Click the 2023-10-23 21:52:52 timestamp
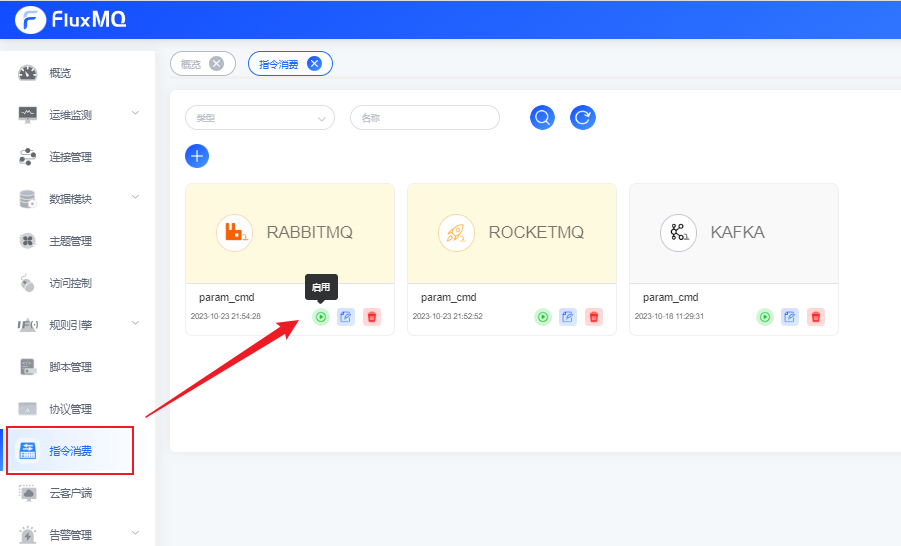Screen dimensions: 901x546 coord(448,316)
